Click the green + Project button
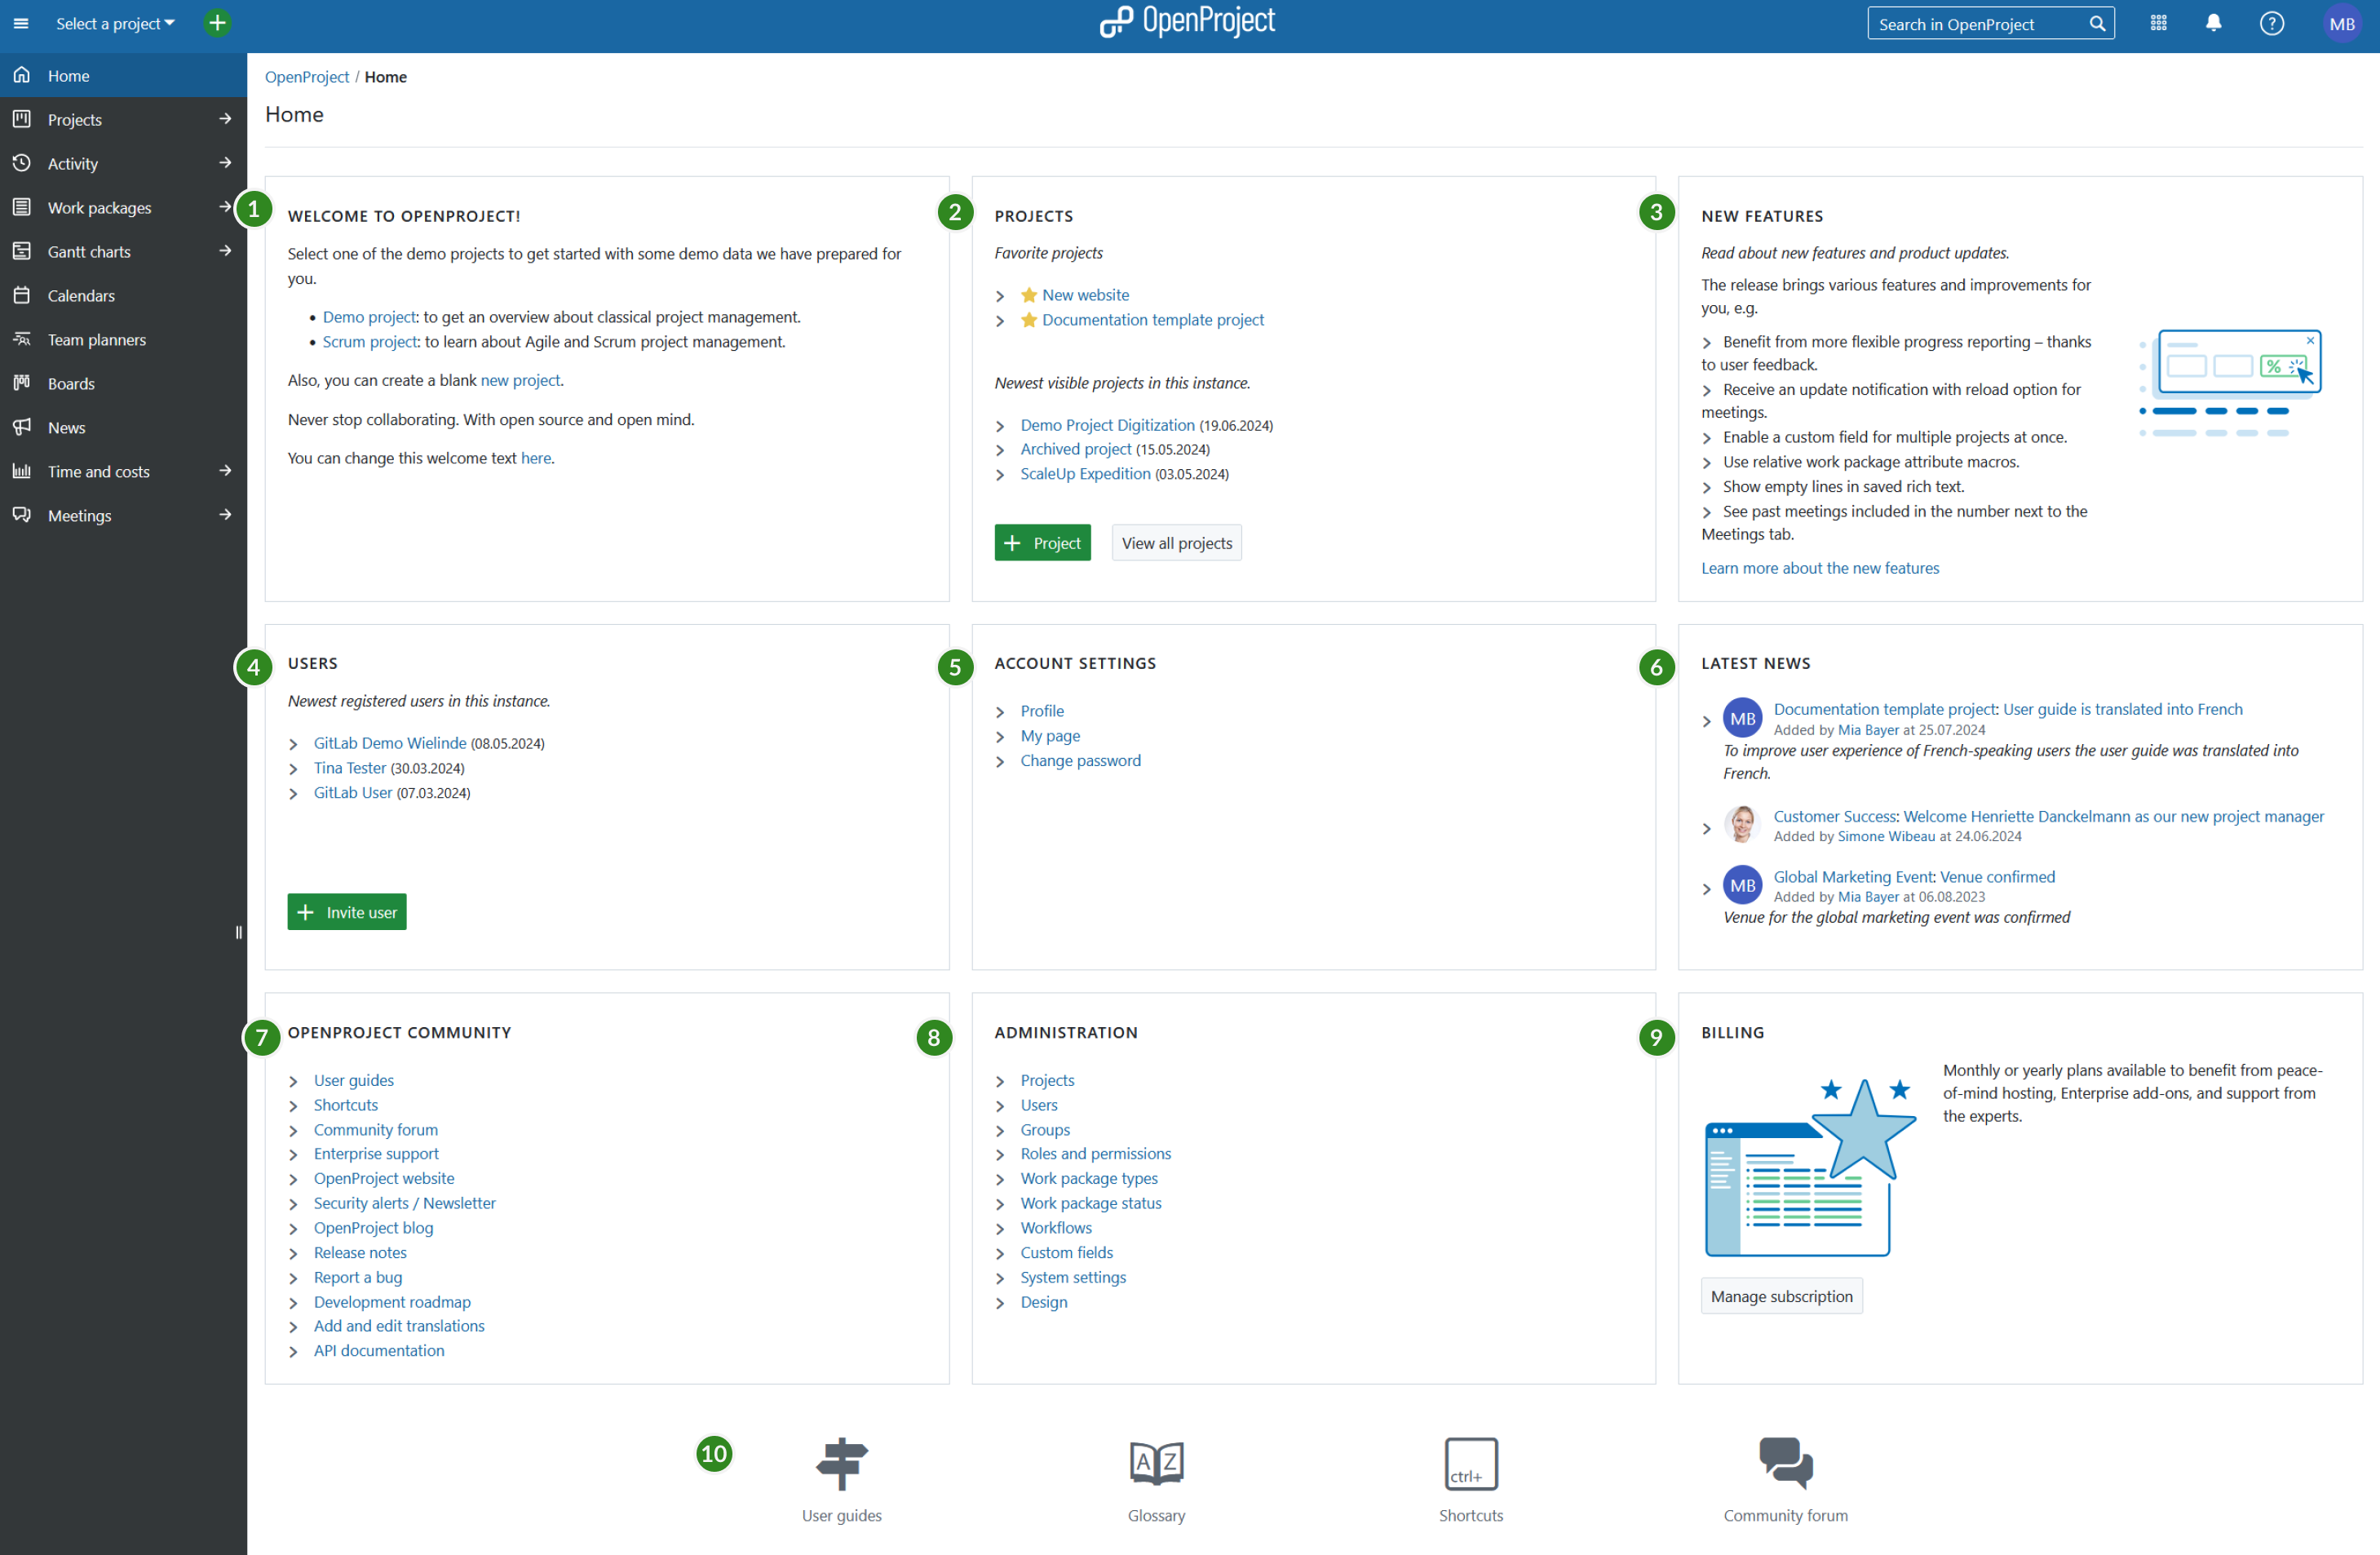This screenshot has width=2380, height=1555. point(1042,543)
